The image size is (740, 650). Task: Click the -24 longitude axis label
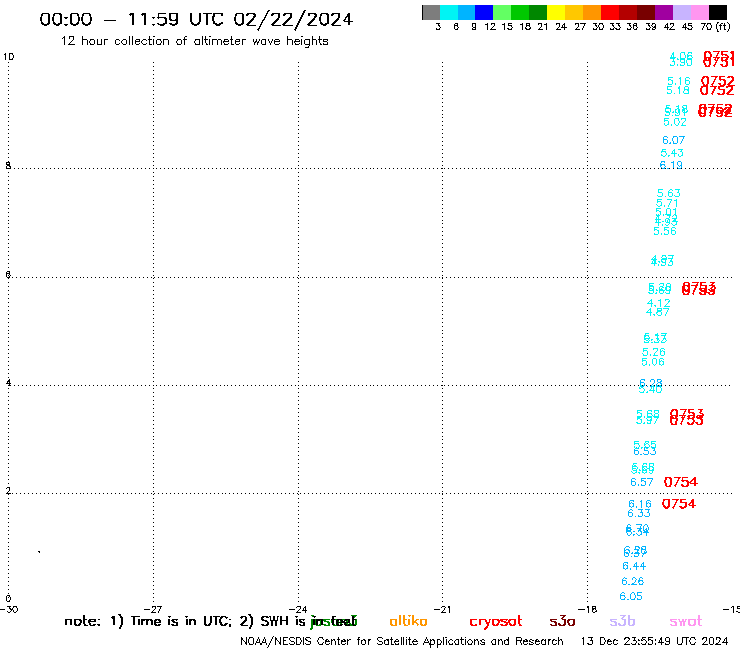click(x=298, y=609)
